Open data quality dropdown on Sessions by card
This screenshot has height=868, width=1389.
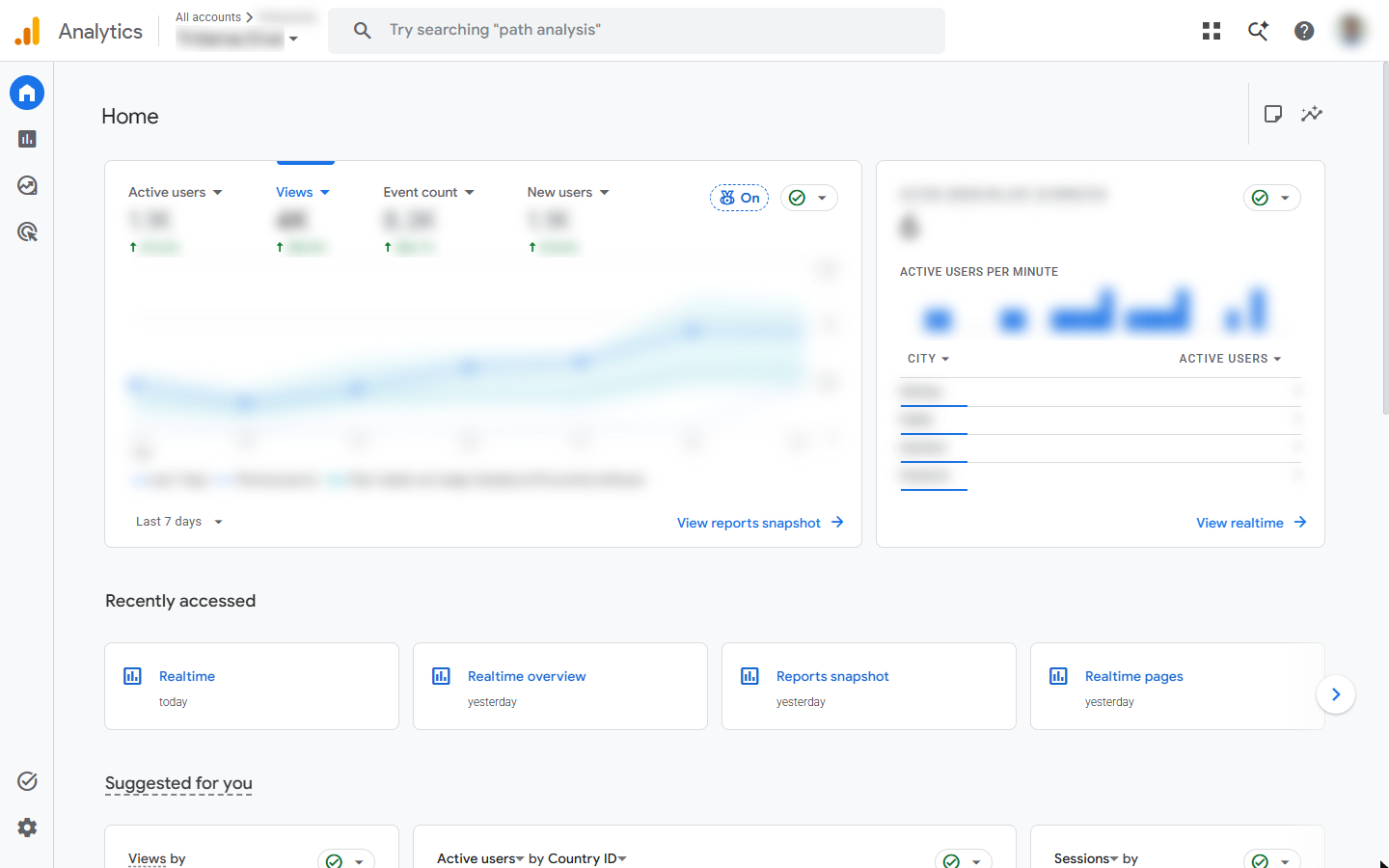tap(1272, 860)
